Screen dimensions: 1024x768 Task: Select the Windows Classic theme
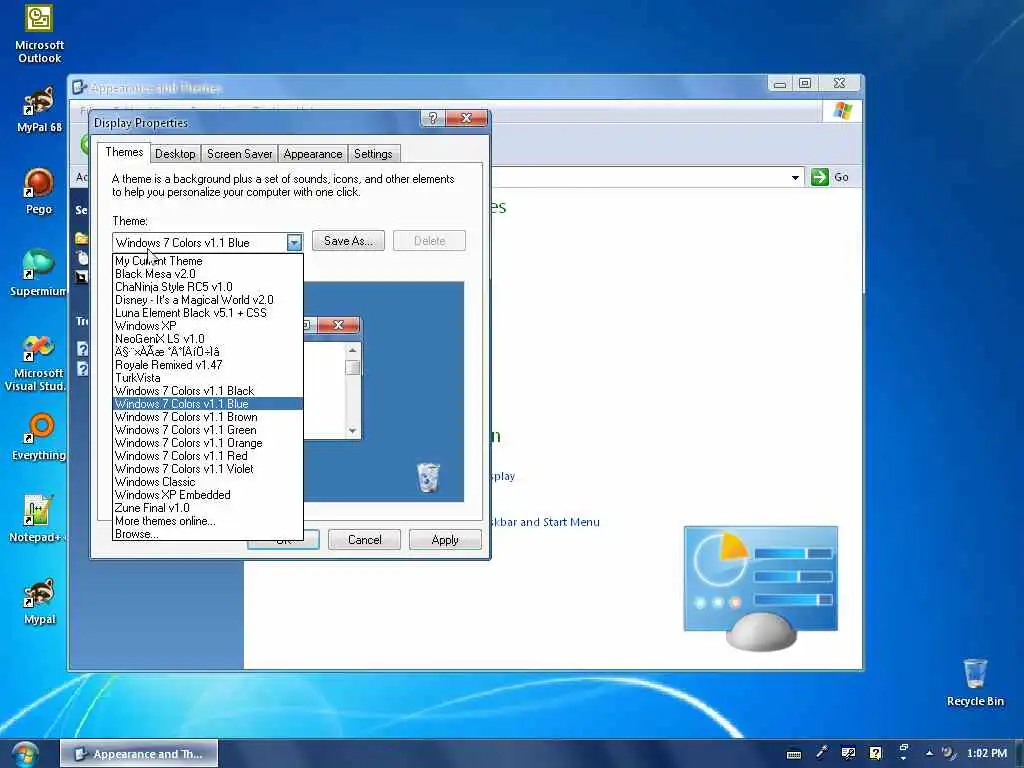coord(208,482)
